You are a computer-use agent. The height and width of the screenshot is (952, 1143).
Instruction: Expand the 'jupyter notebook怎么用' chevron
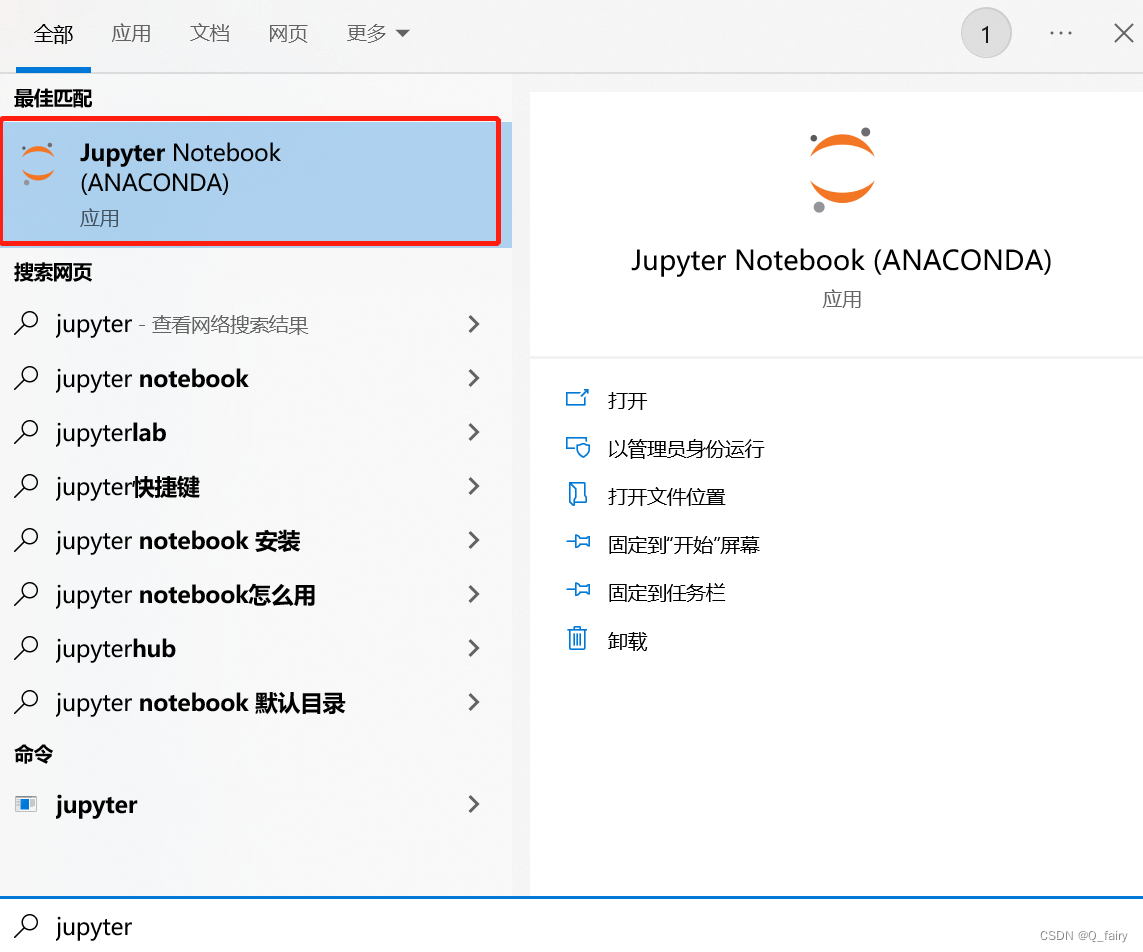pyautogui.click(x=474, y=593)
